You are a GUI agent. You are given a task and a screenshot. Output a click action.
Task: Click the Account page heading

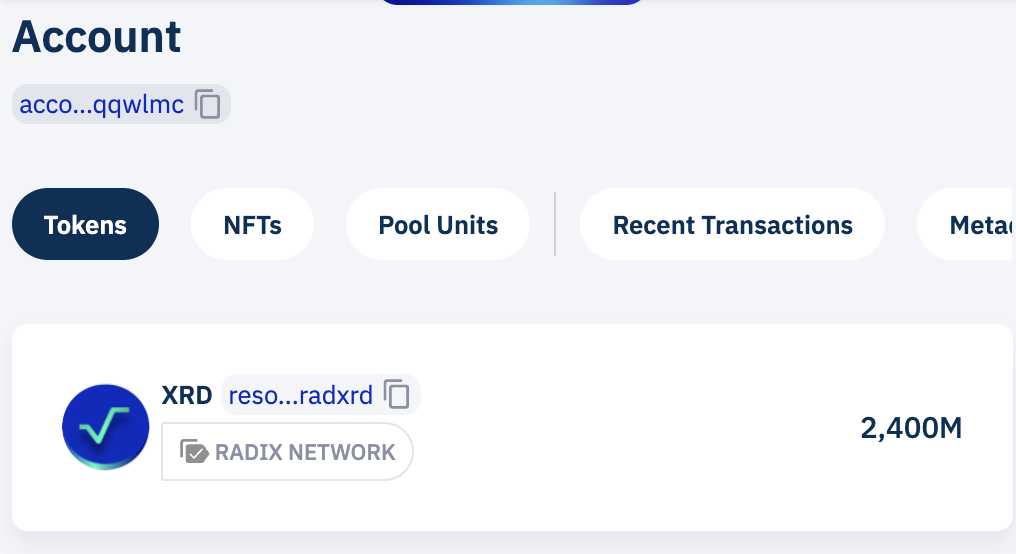point(97,36)
